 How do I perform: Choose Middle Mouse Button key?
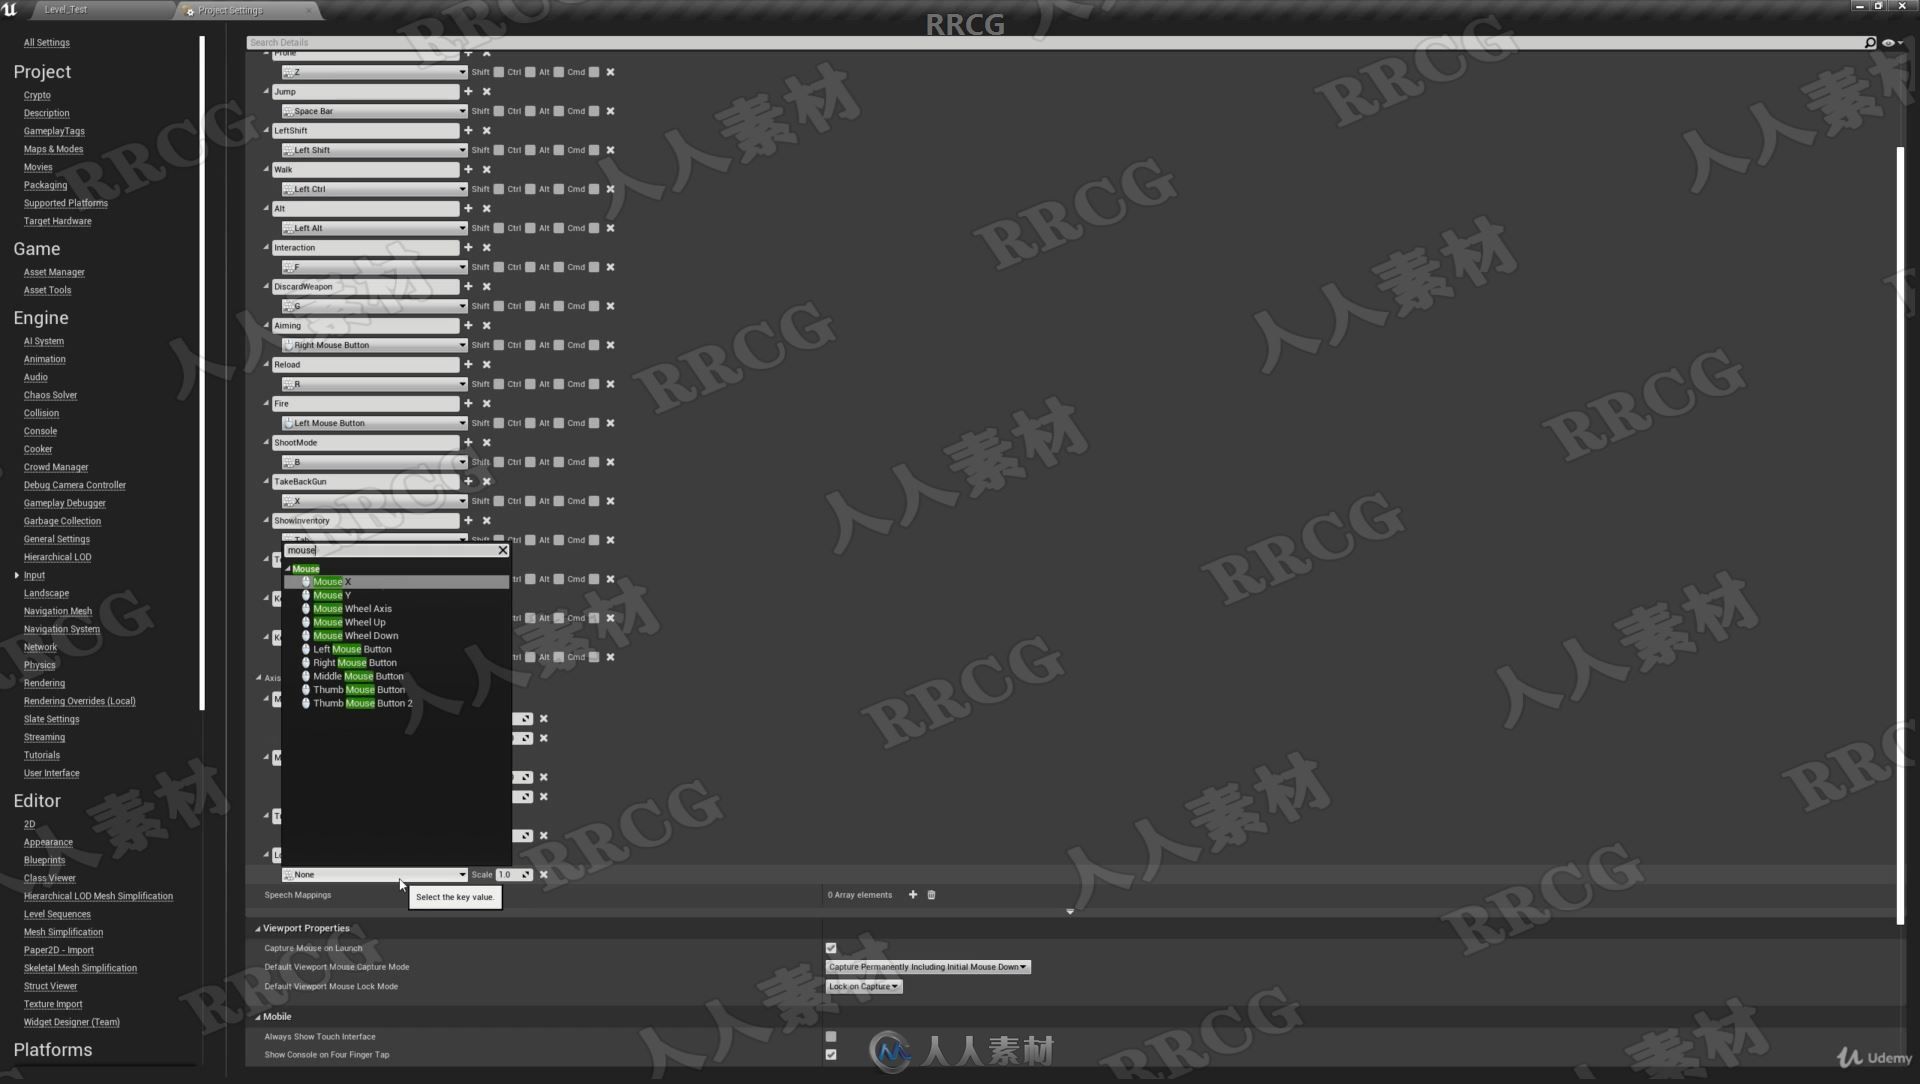(x=396, y=676)
